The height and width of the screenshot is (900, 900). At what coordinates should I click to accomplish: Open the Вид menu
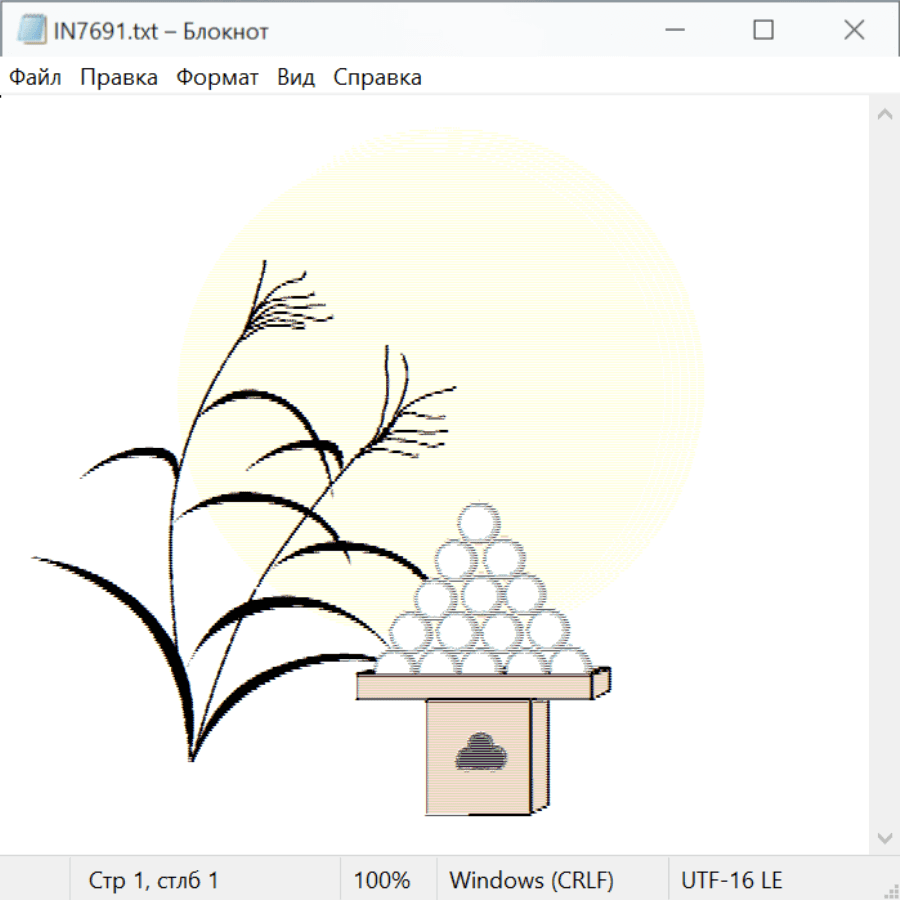tap(296, 78)
